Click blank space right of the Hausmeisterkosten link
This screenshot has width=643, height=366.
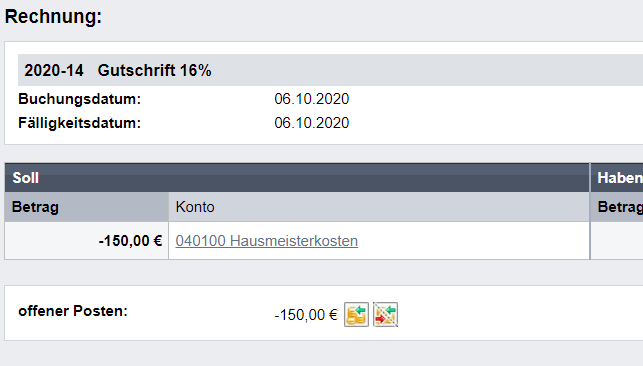click(472, 241)
